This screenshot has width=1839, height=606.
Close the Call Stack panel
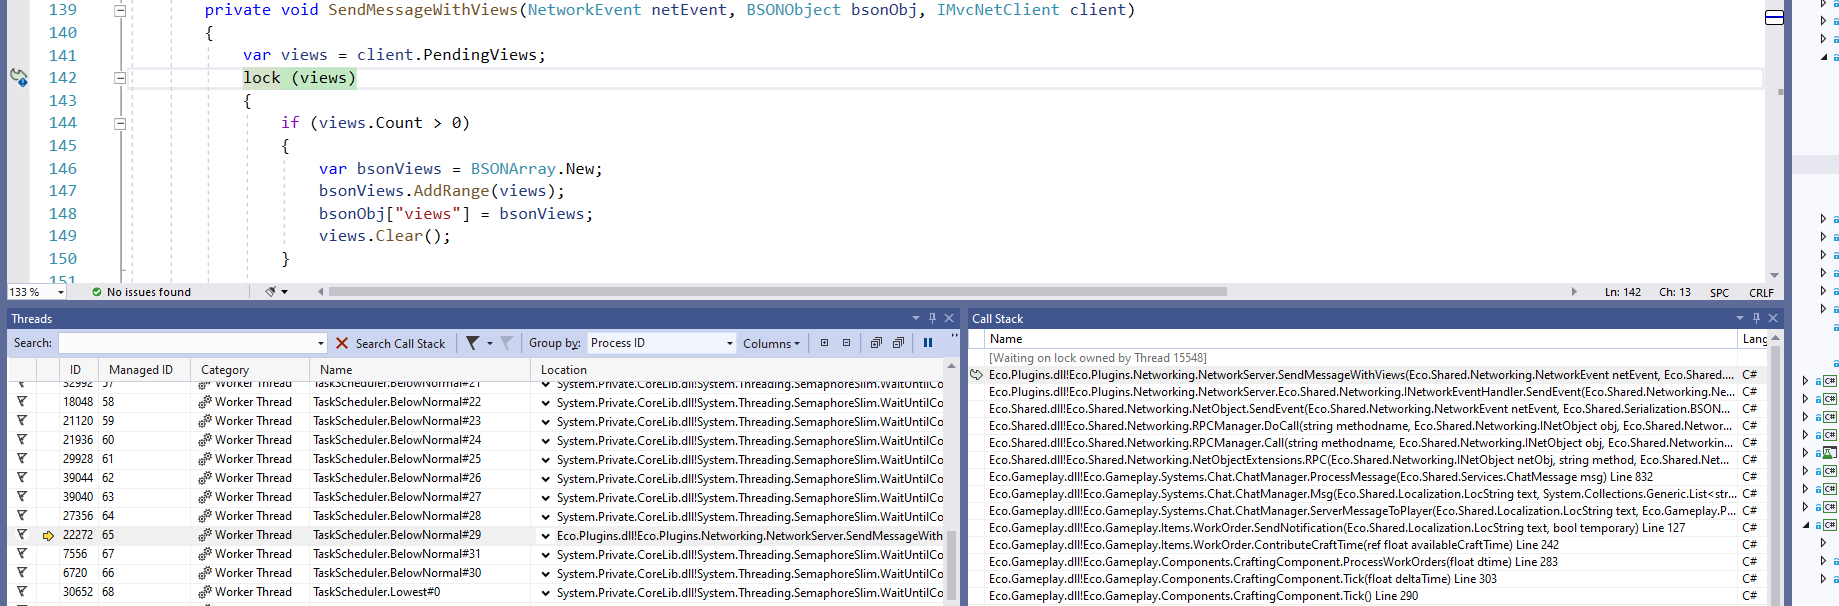(1773, 318)
